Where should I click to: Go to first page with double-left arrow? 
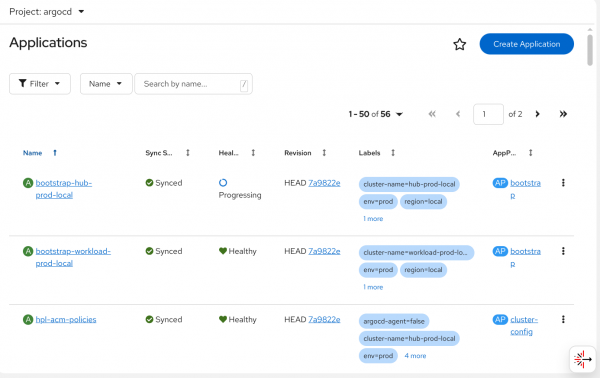[432, 114]
